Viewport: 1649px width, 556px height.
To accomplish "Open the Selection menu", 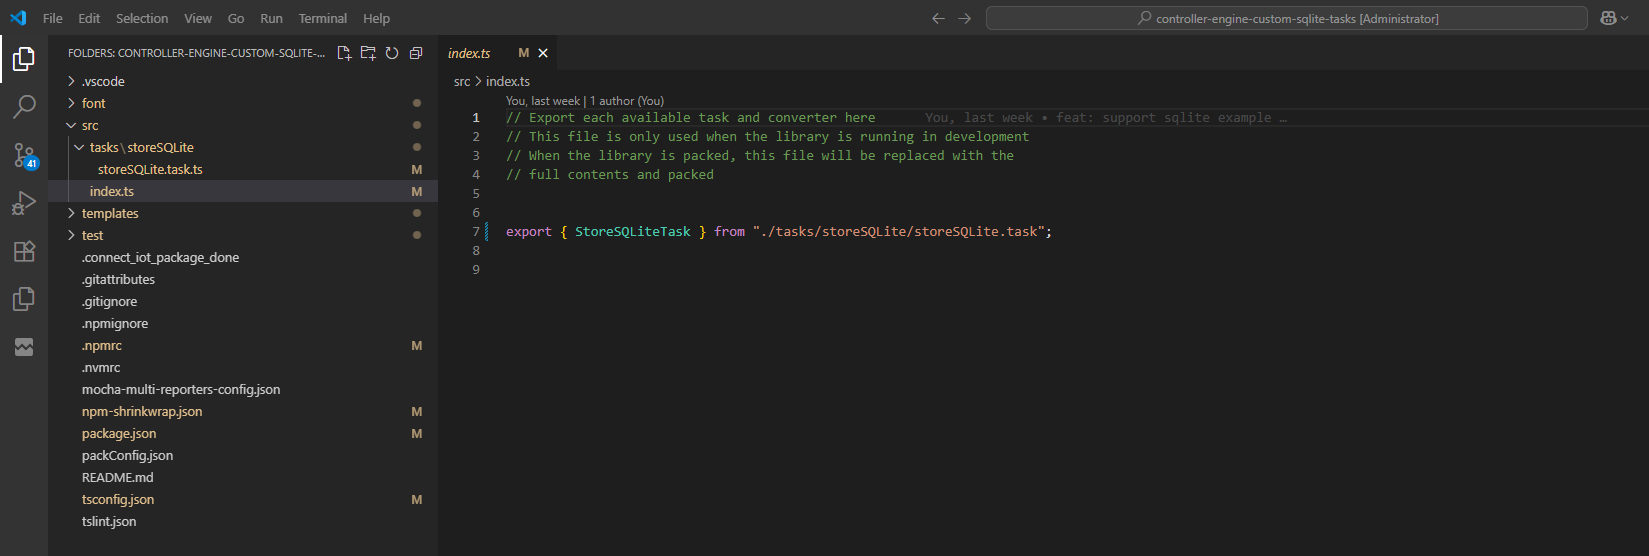I will click(142, 18).
